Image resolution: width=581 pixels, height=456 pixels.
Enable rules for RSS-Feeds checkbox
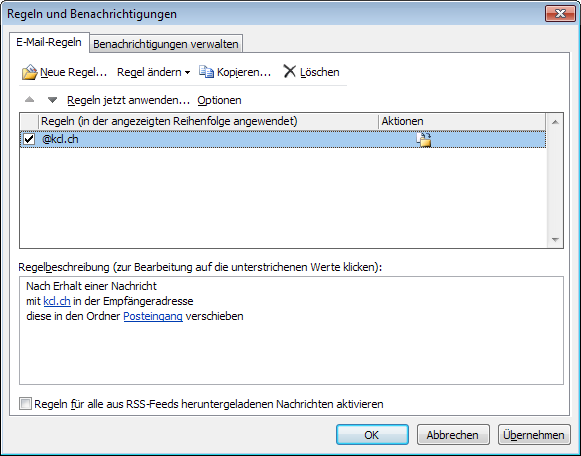pyautogui.click(x=26, y=403)
